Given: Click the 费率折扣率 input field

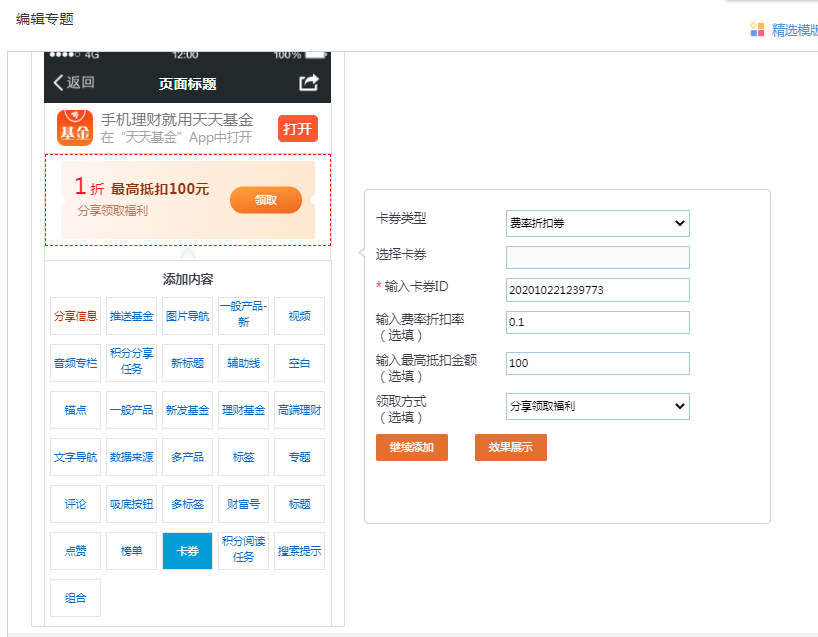Looking at the screenshot, I should tap(597, 322).
